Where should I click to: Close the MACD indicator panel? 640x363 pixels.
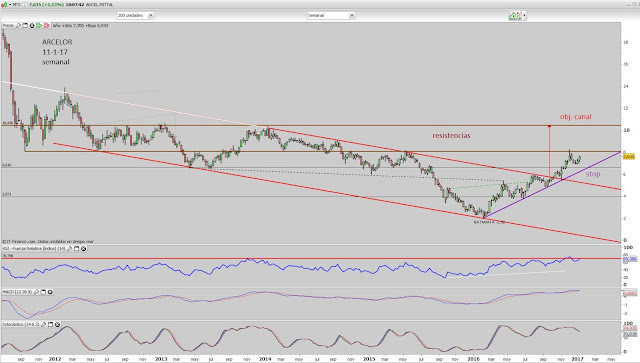click(x=50, y=292)
